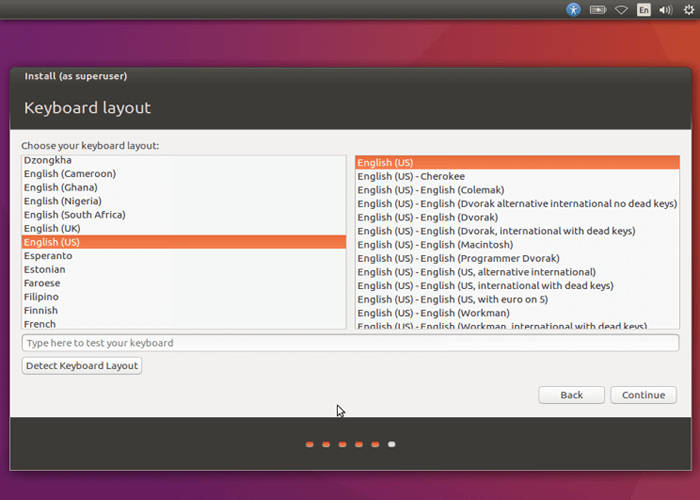The height and width of the screenshot is (500, 700).
Task: Select English (US) in left list
Action: [183, 242]
